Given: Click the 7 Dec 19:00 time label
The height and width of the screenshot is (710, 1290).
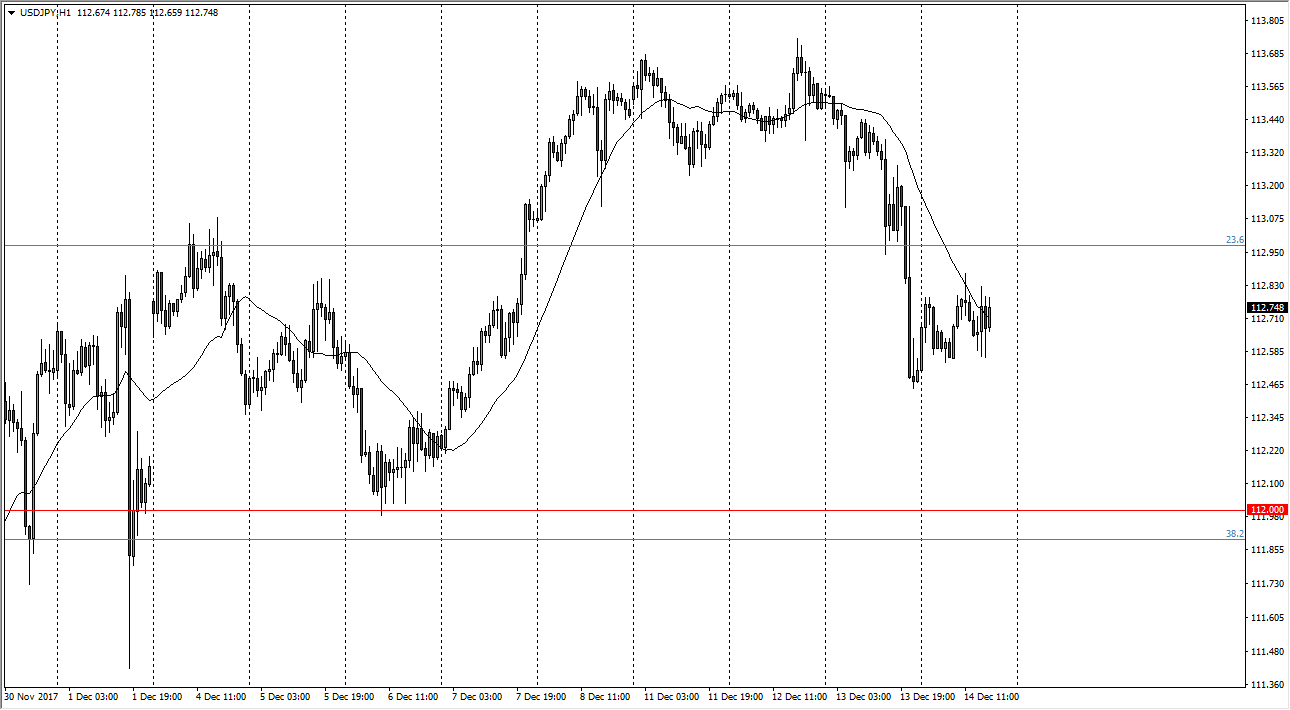Looking at the screenshot, I should 541,696.
